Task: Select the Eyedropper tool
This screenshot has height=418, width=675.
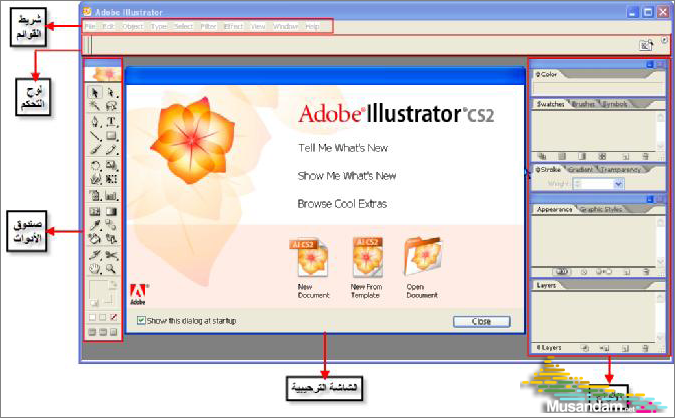Action: click(95, 225)
